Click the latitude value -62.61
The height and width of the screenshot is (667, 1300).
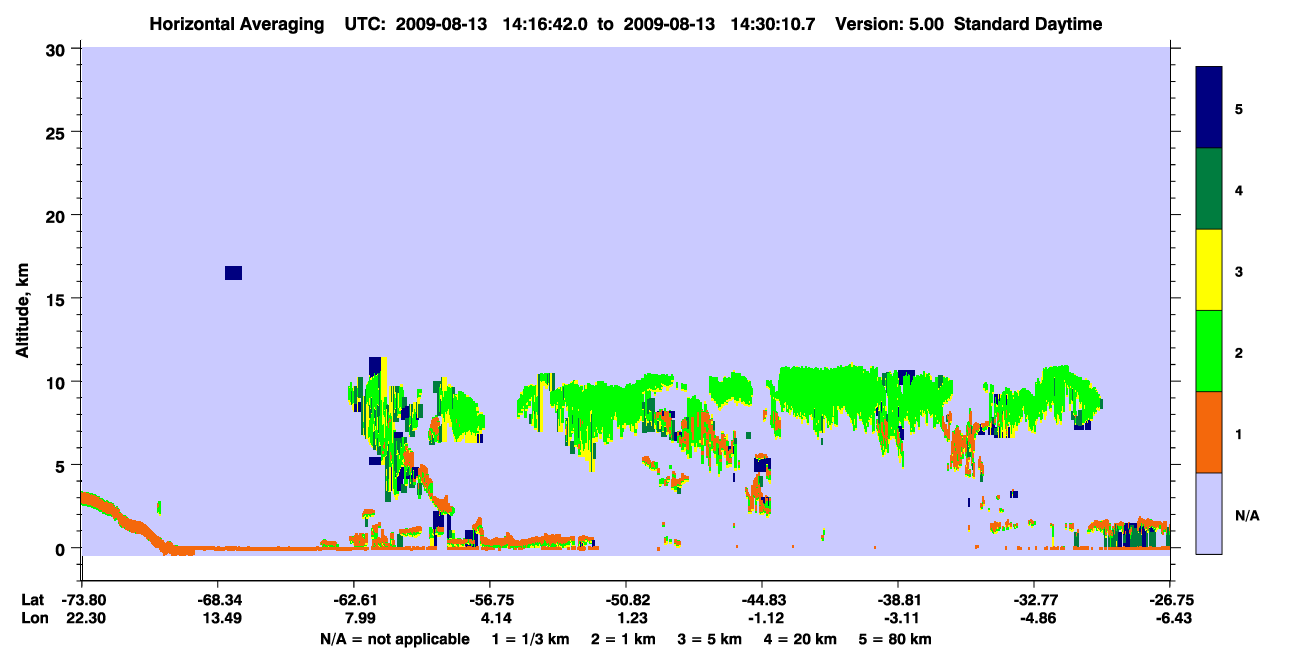point(354,600)
